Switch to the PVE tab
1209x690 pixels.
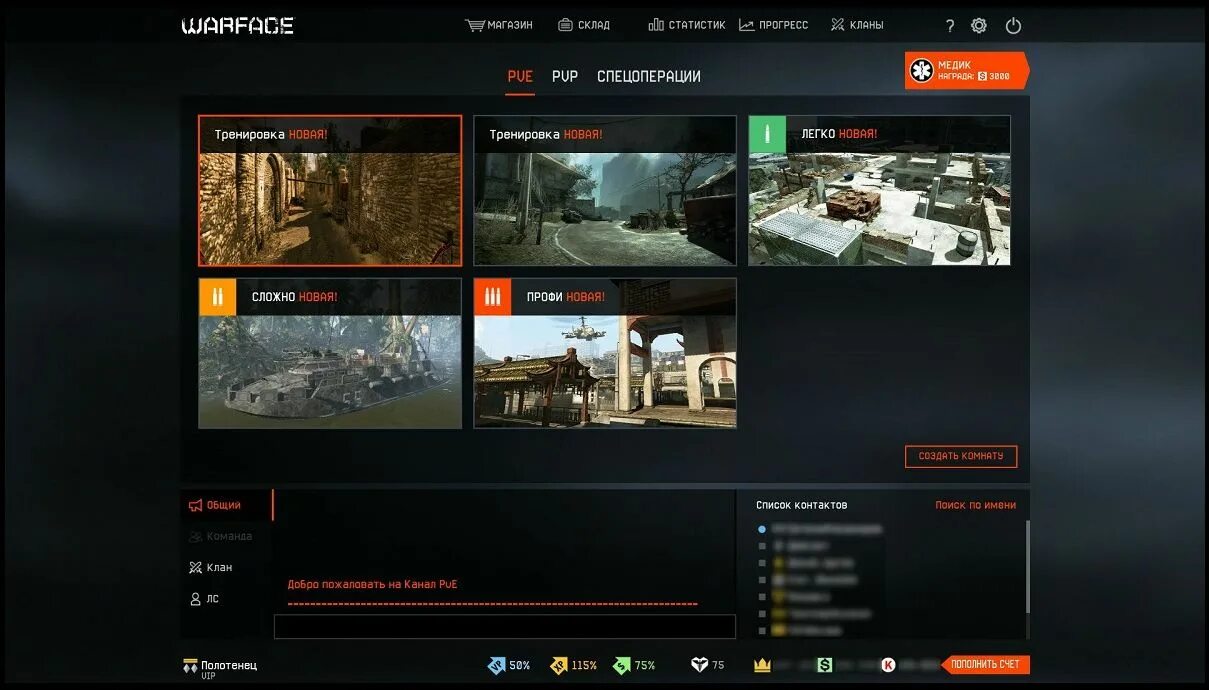[520, 76]
